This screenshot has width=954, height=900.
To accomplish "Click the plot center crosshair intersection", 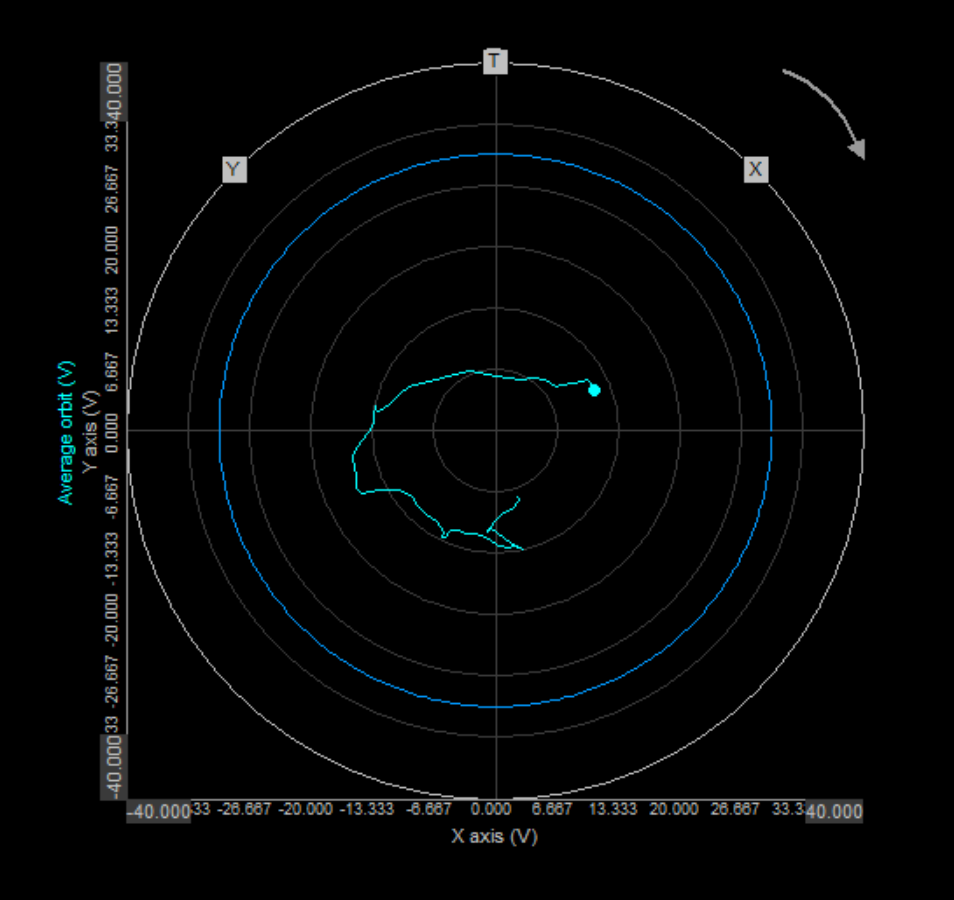I will 495,428.
